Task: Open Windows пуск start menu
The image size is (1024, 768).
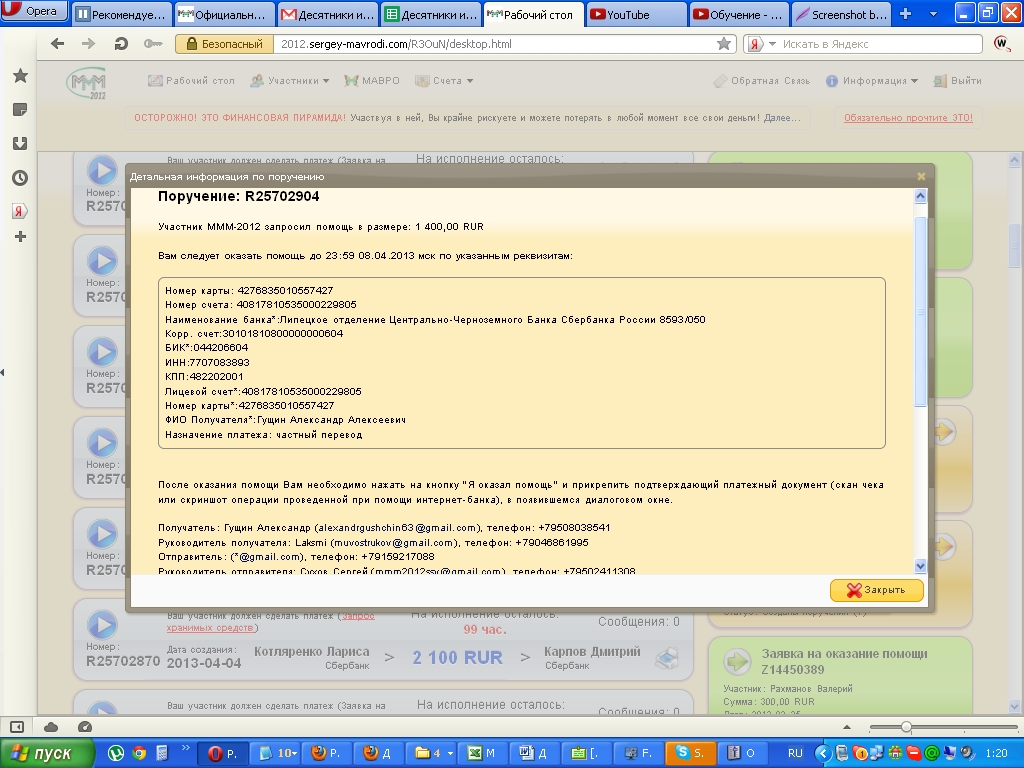Action: point(46,753)
